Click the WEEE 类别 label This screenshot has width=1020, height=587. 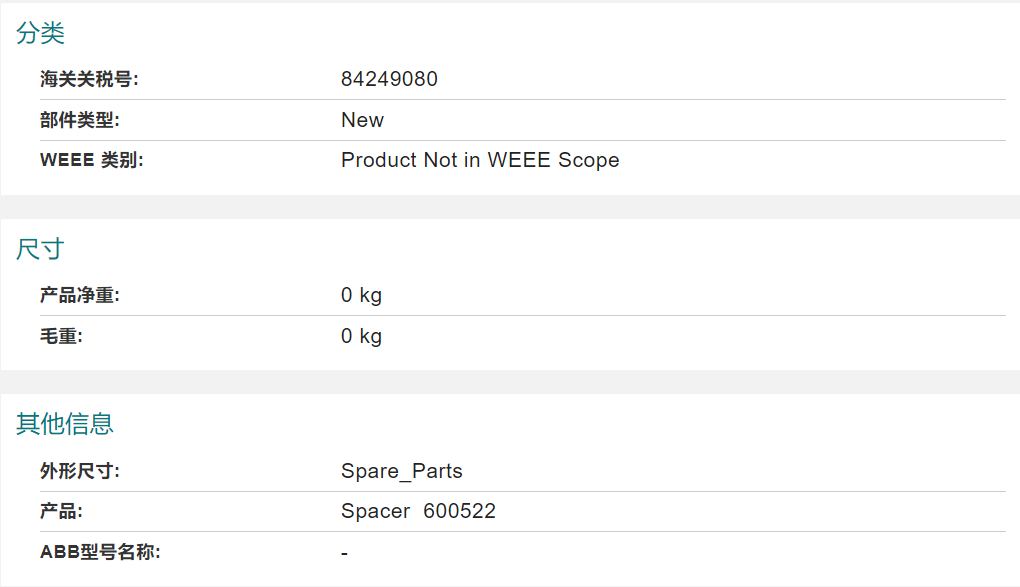point(92,160)
